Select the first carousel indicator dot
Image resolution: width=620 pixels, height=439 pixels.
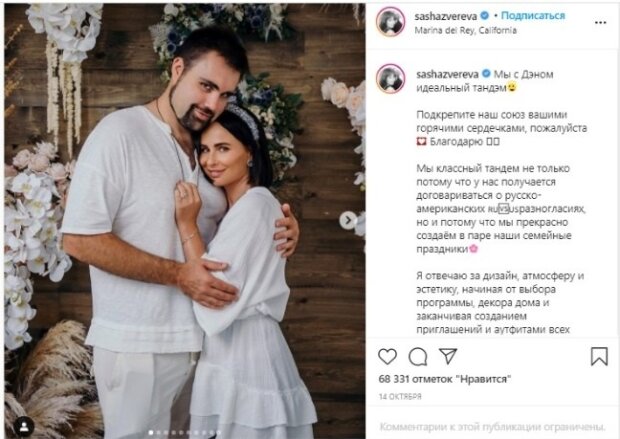(151, 433)
